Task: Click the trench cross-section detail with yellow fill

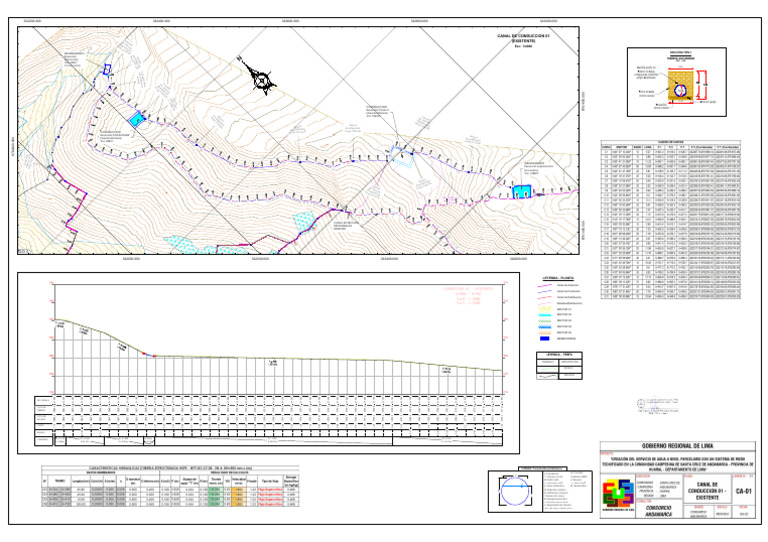Action: point(680,86)
